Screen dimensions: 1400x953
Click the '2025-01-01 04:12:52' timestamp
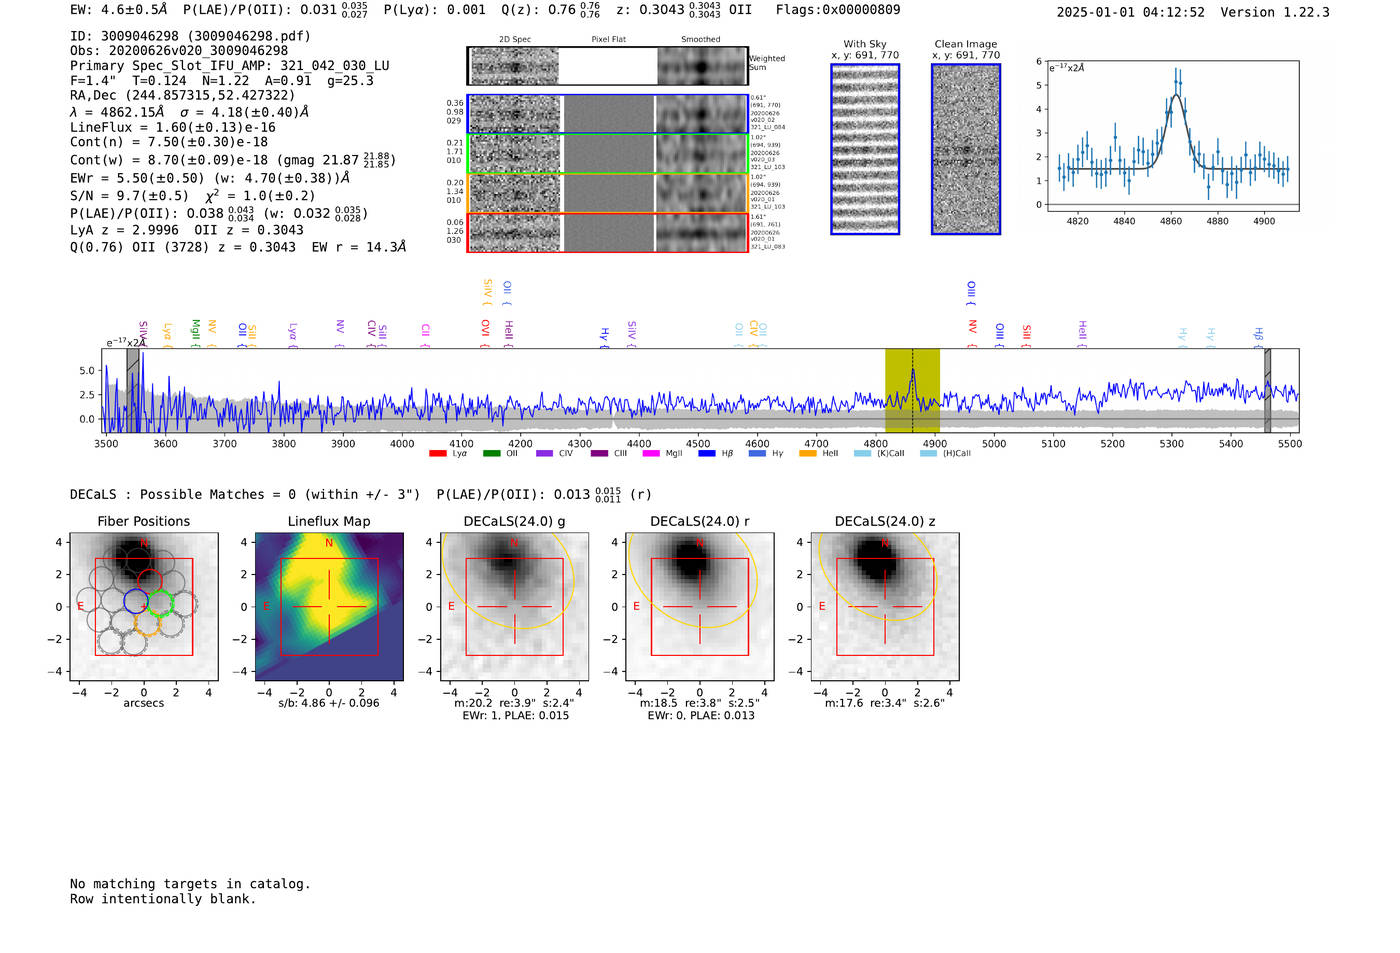(1131, 12)
